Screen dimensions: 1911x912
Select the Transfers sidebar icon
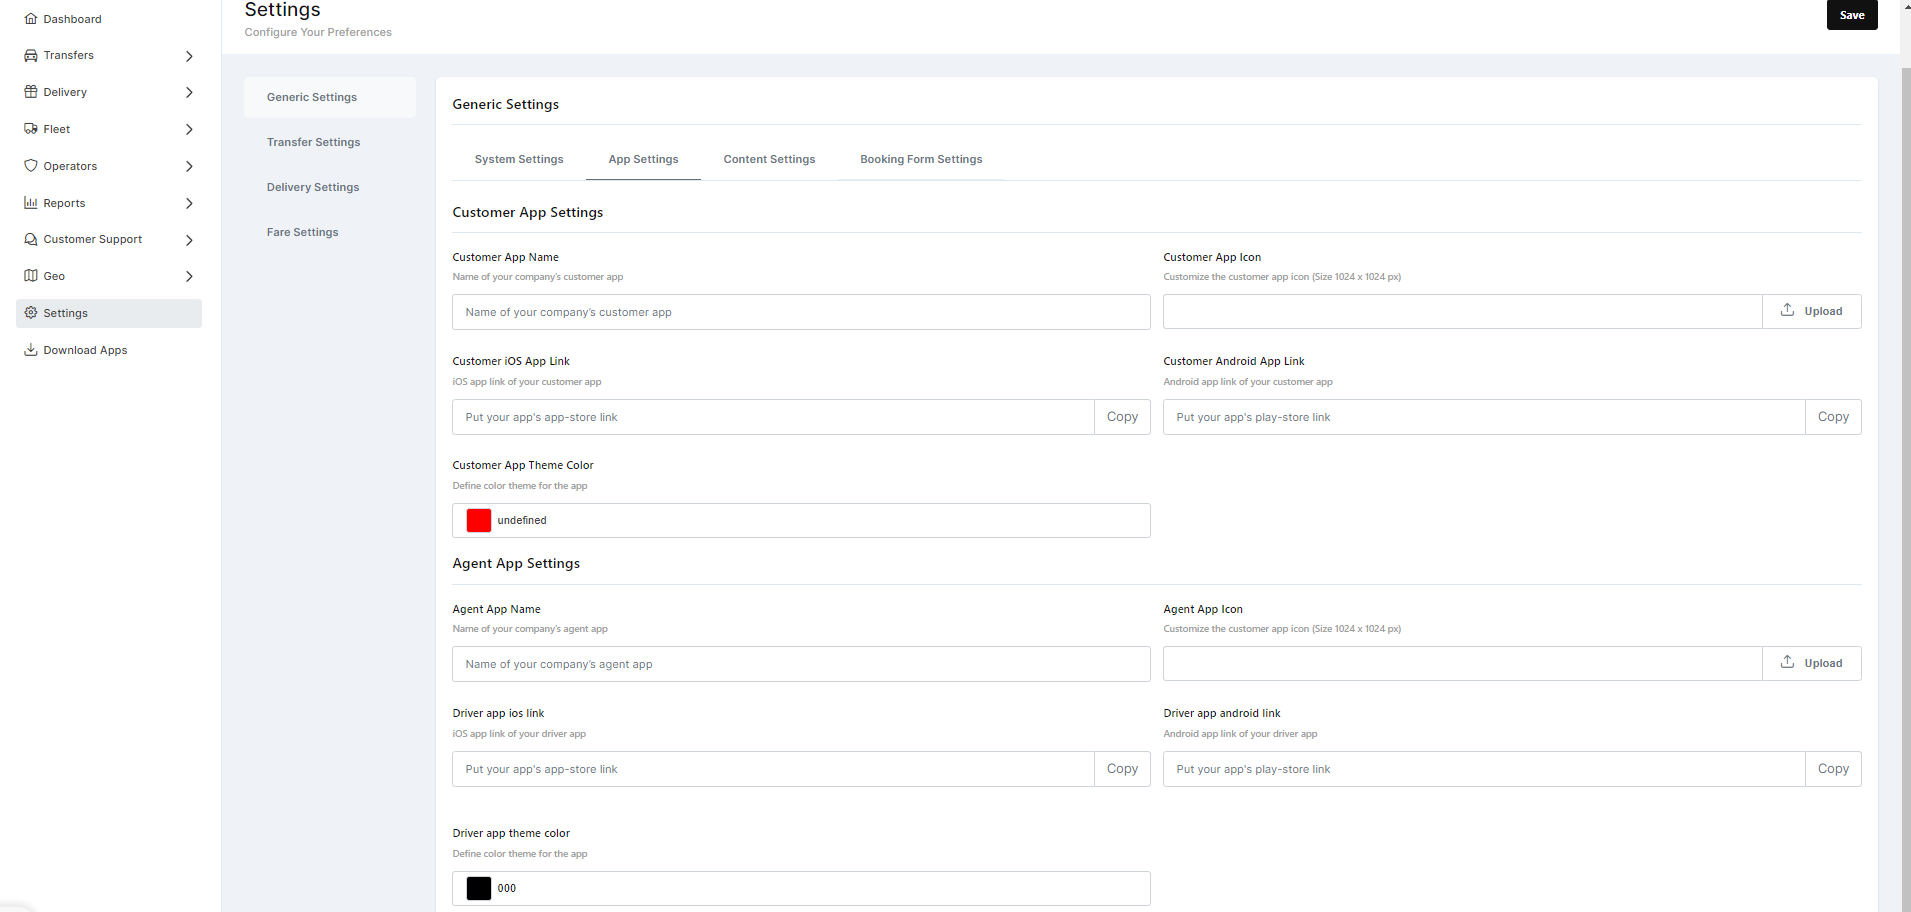pyautogui.click(x=31, y=55)
